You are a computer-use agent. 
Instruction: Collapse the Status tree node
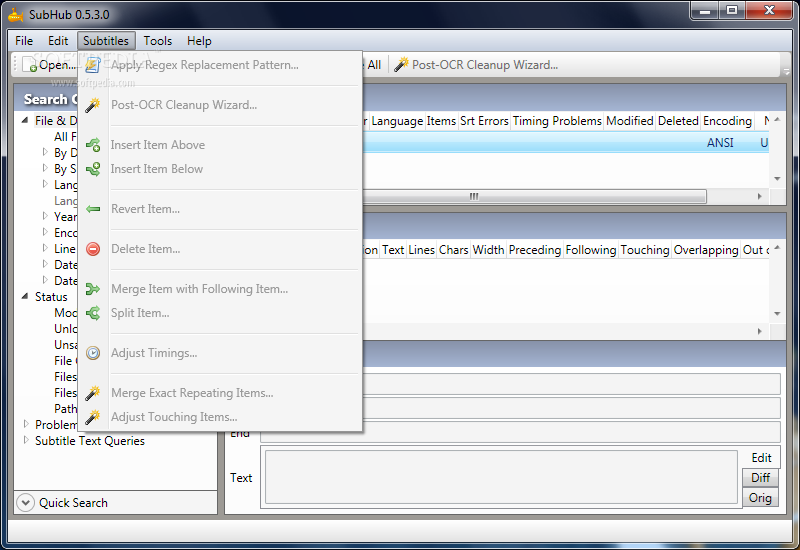pos(25,296)
